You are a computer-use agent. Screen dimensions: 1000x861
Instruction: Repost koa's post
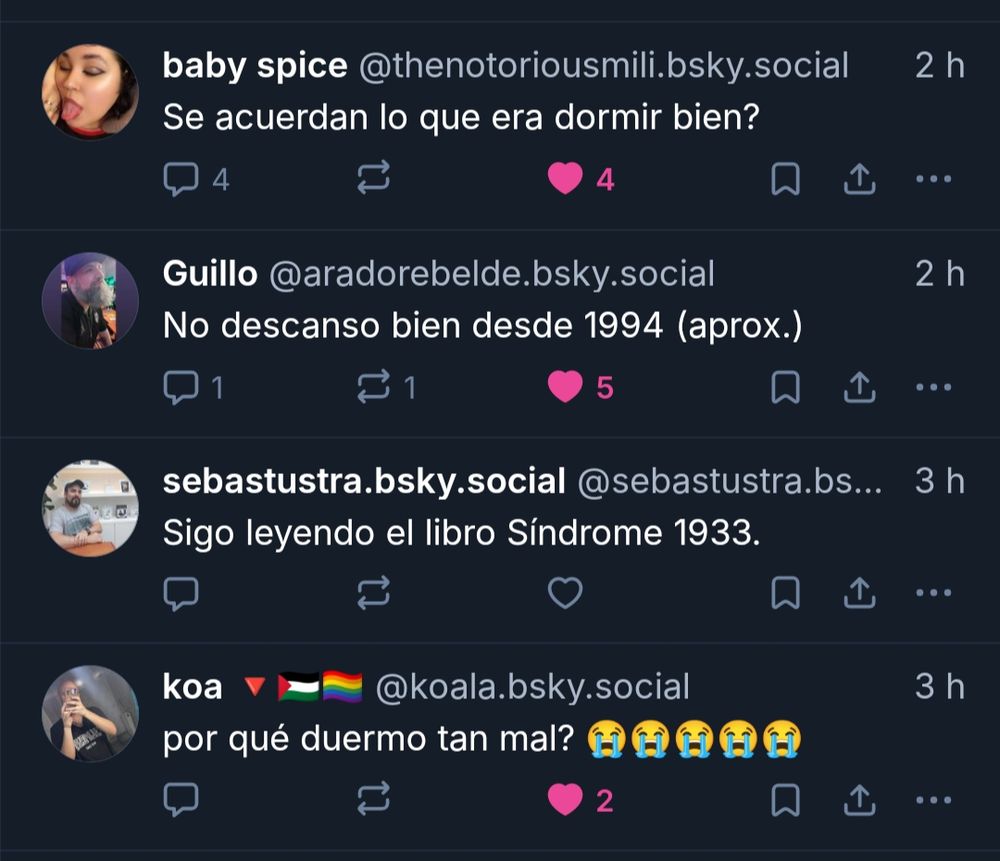coord(373,799)
